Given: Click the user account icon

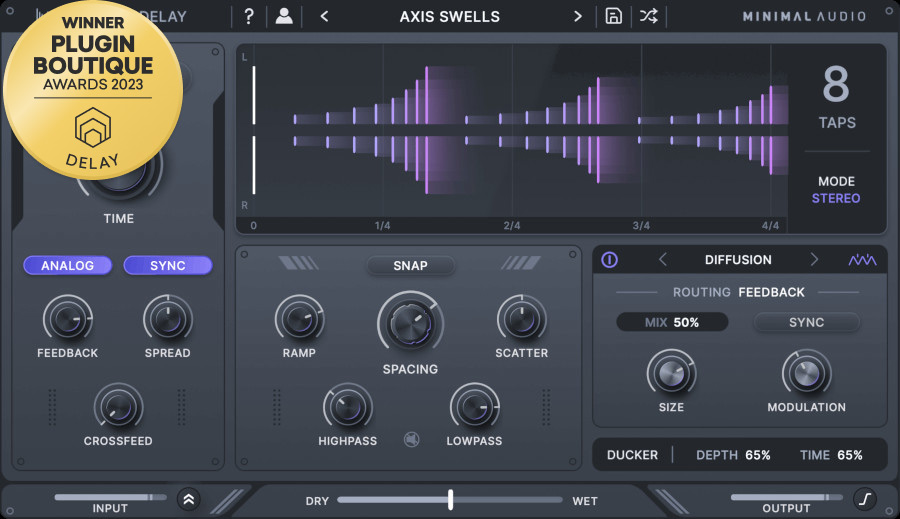Looking at the screenshot, I should [x=284, y=16].
